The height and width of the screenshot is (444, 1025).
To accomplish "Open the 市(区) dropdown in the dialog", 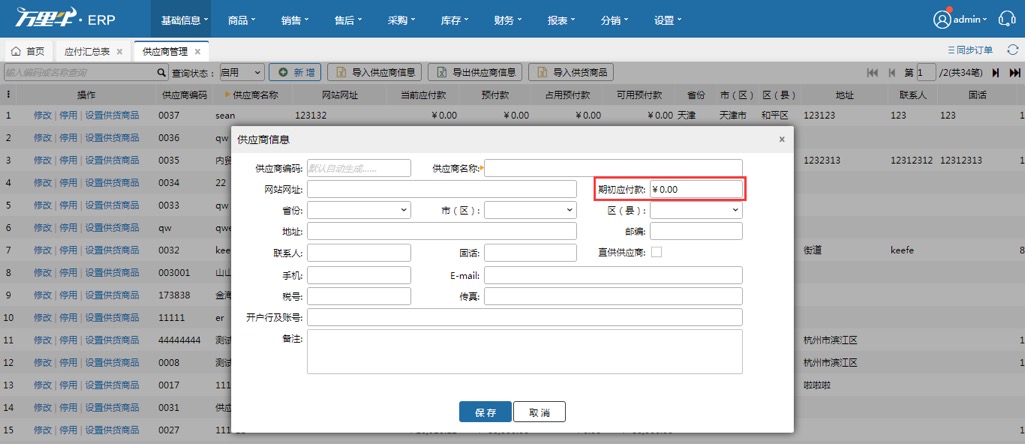I will (x=530, y=210).
